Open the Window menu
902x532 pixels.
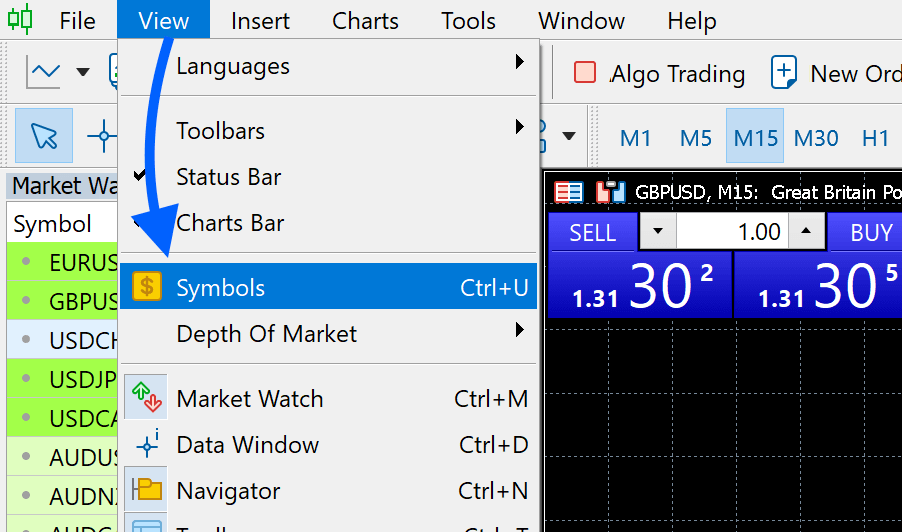coord(582,21)
